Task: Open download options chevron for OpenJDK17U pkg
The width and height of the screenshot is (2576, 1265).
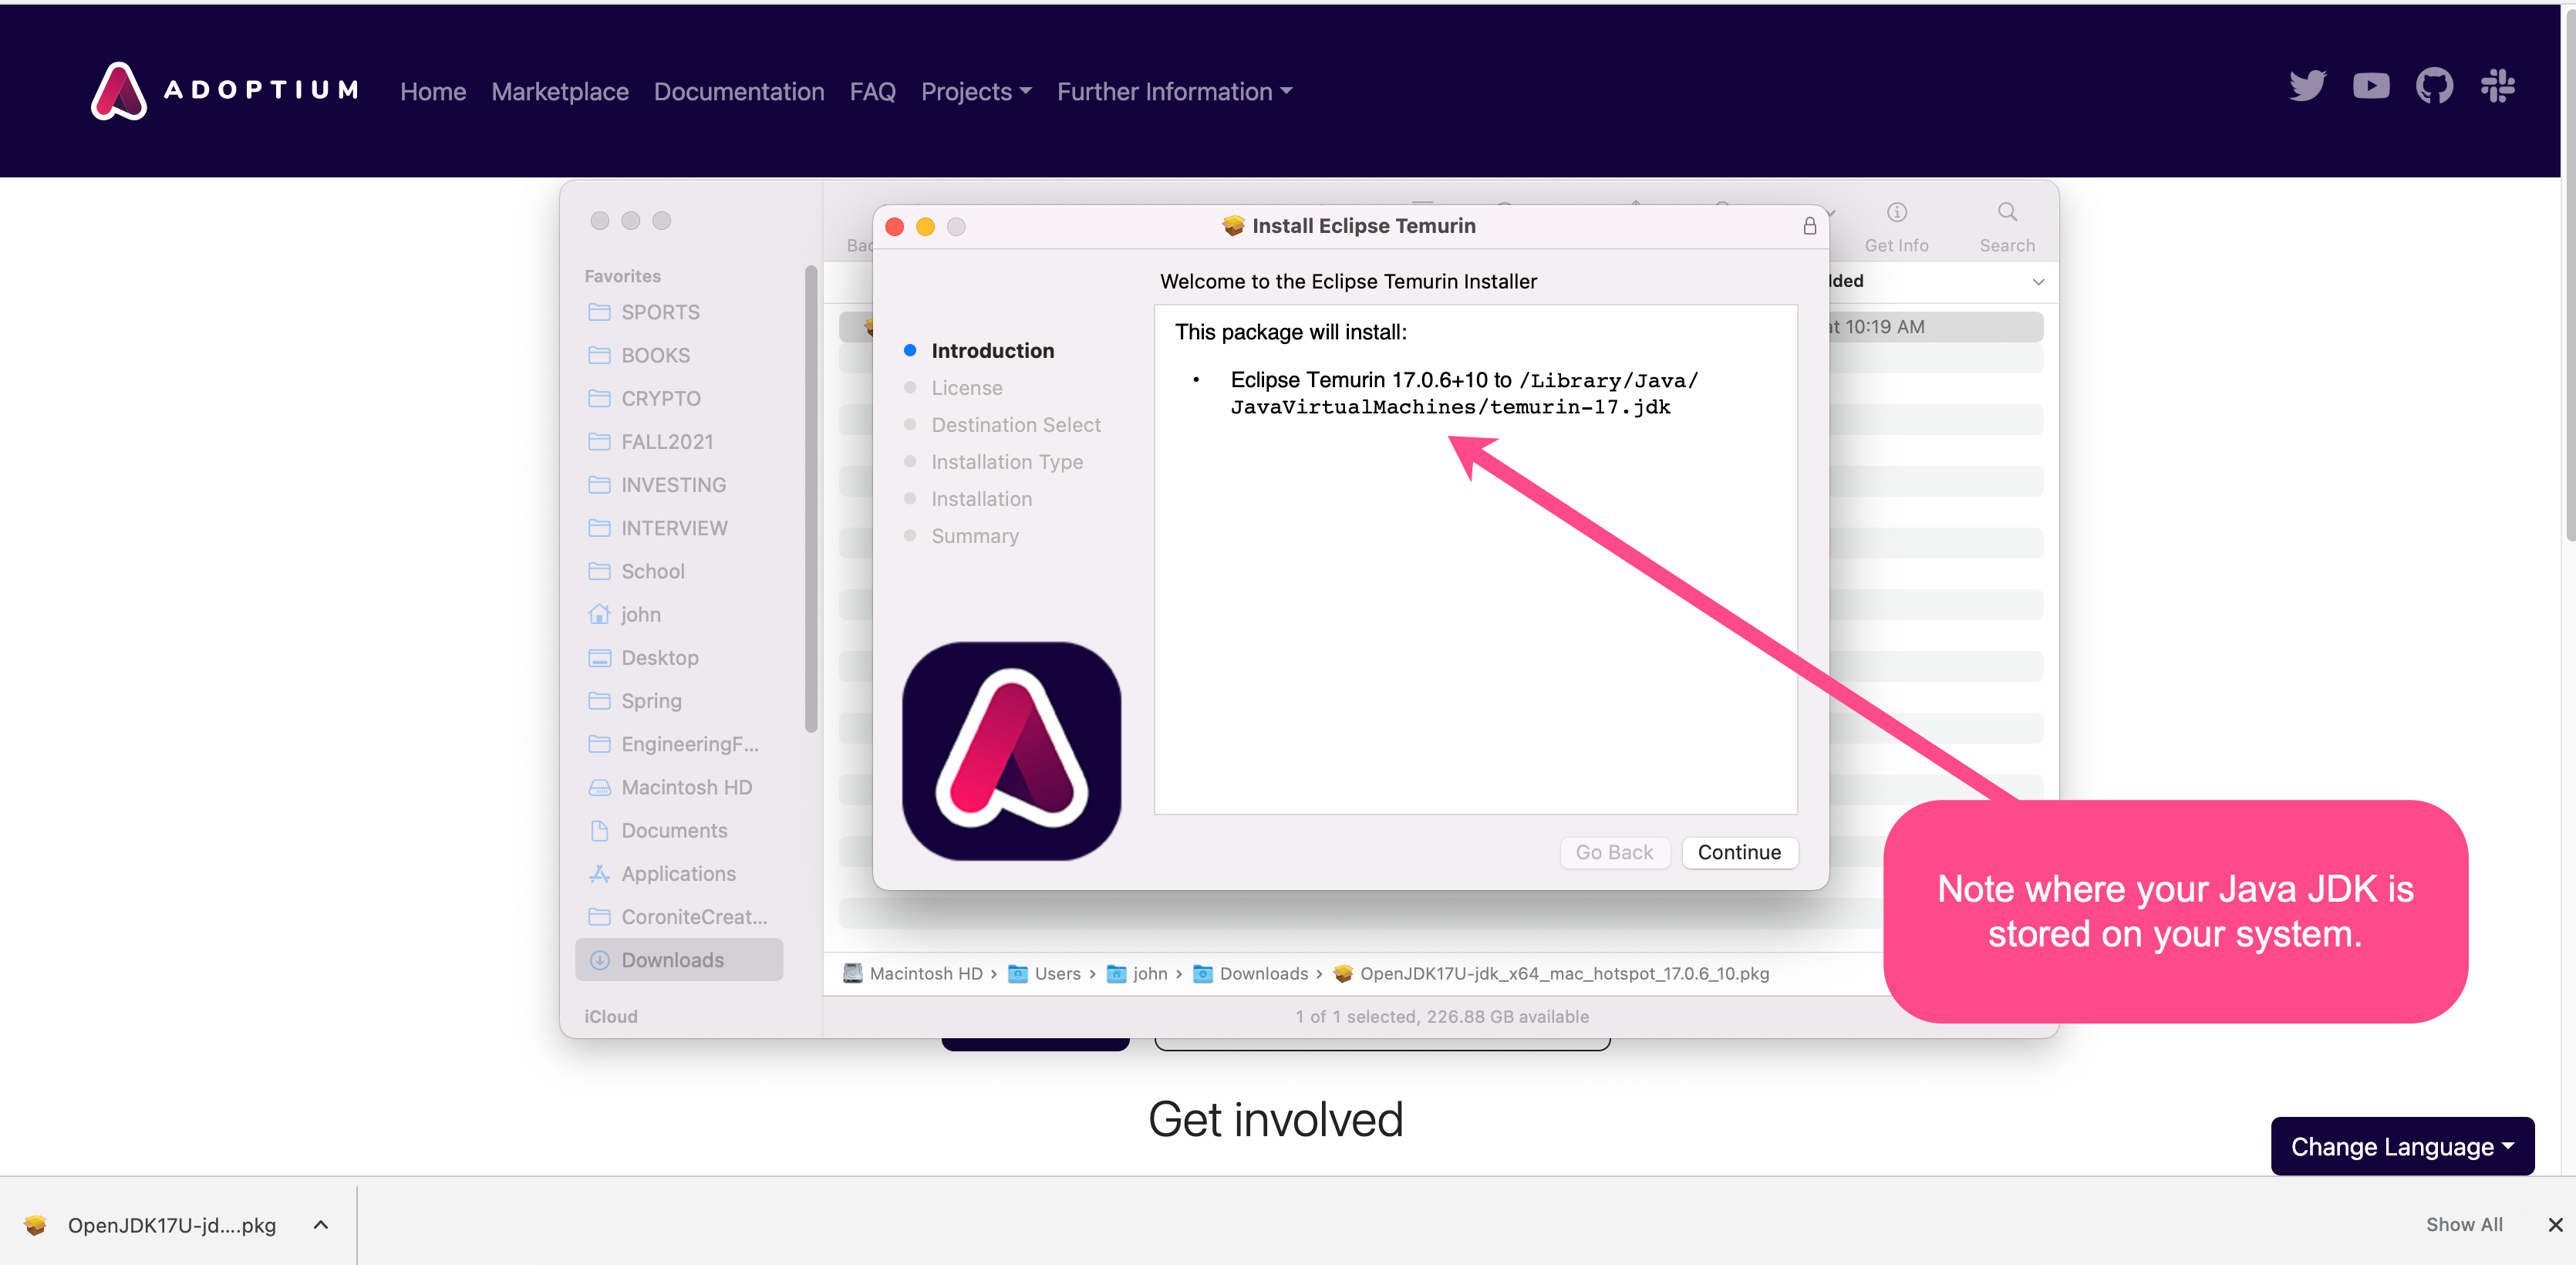Action: click(320, 1224)
